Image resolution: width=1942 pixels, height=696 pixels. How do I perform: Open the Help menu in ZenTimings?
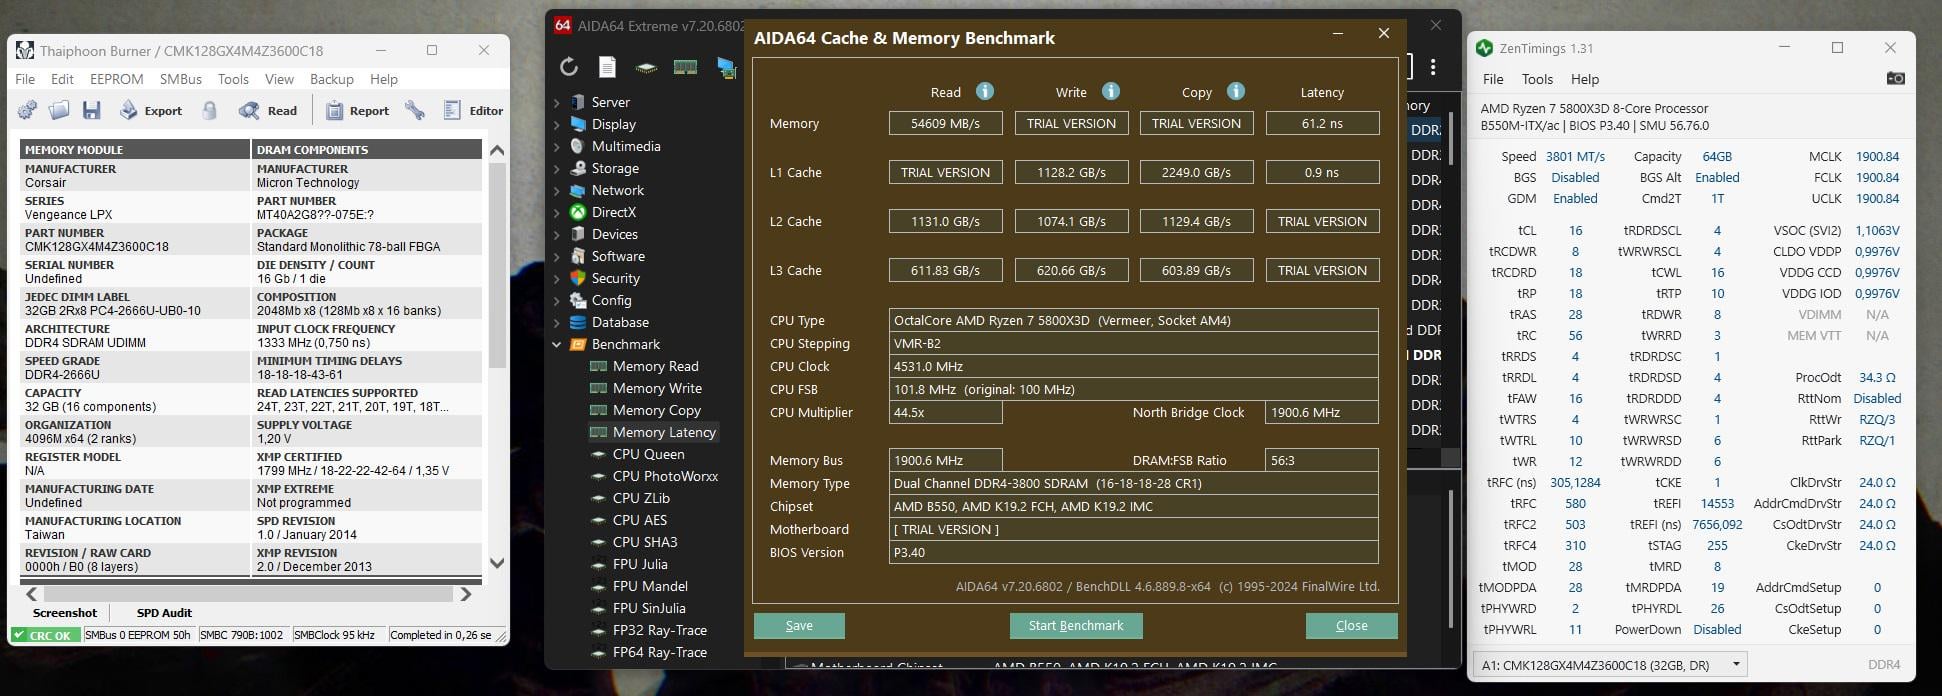tap(1585, 79)
